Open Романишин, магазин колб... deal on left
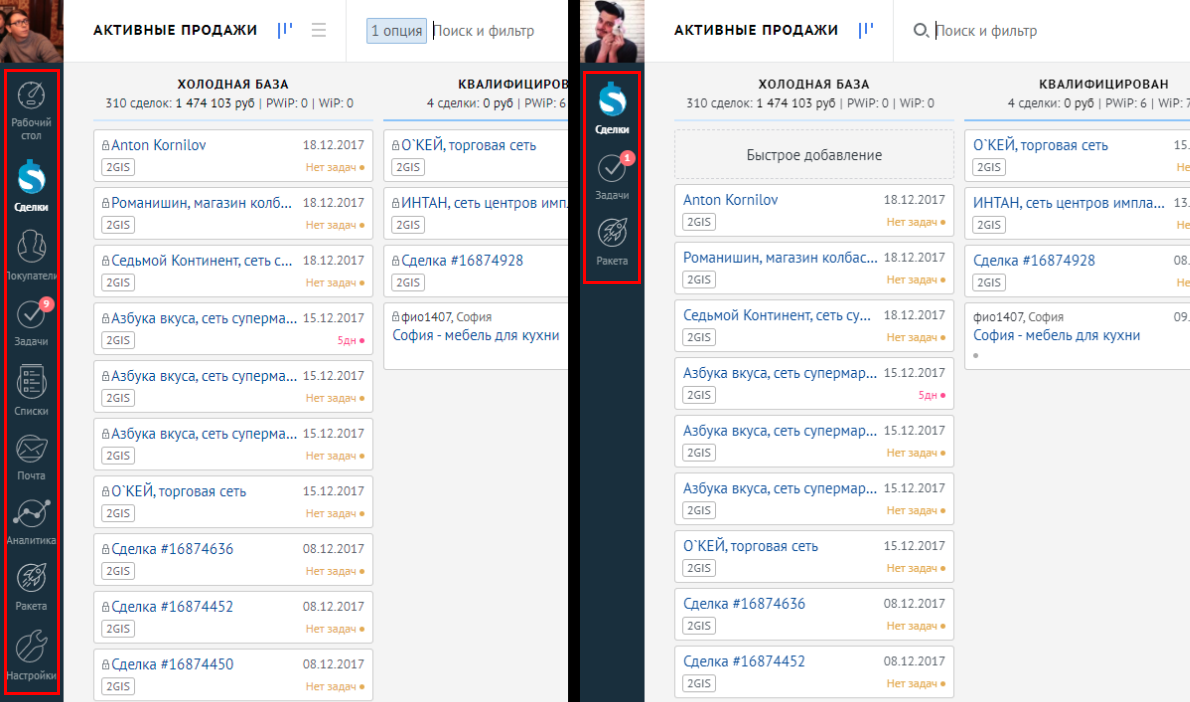 201,203
